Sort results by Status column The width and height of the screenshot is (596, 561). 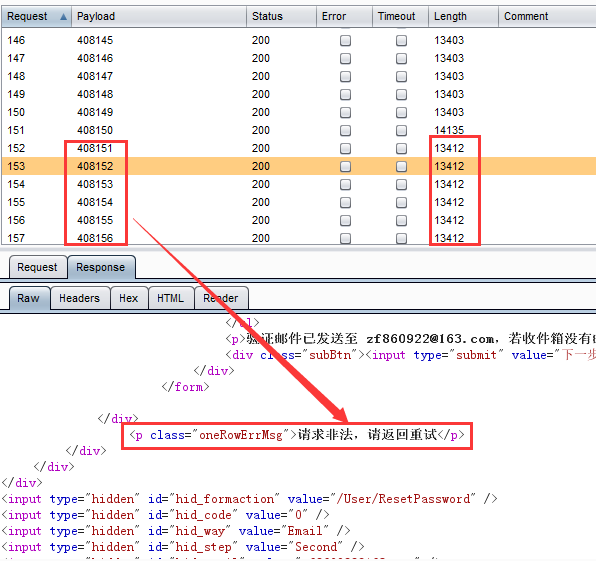click(281, 16)
